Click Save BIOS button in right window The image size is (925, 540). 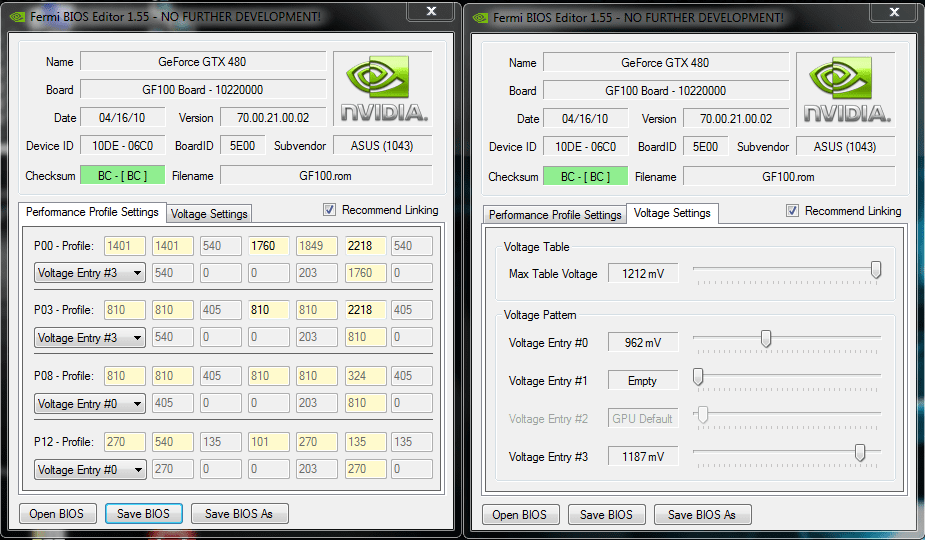pos(606,515)
